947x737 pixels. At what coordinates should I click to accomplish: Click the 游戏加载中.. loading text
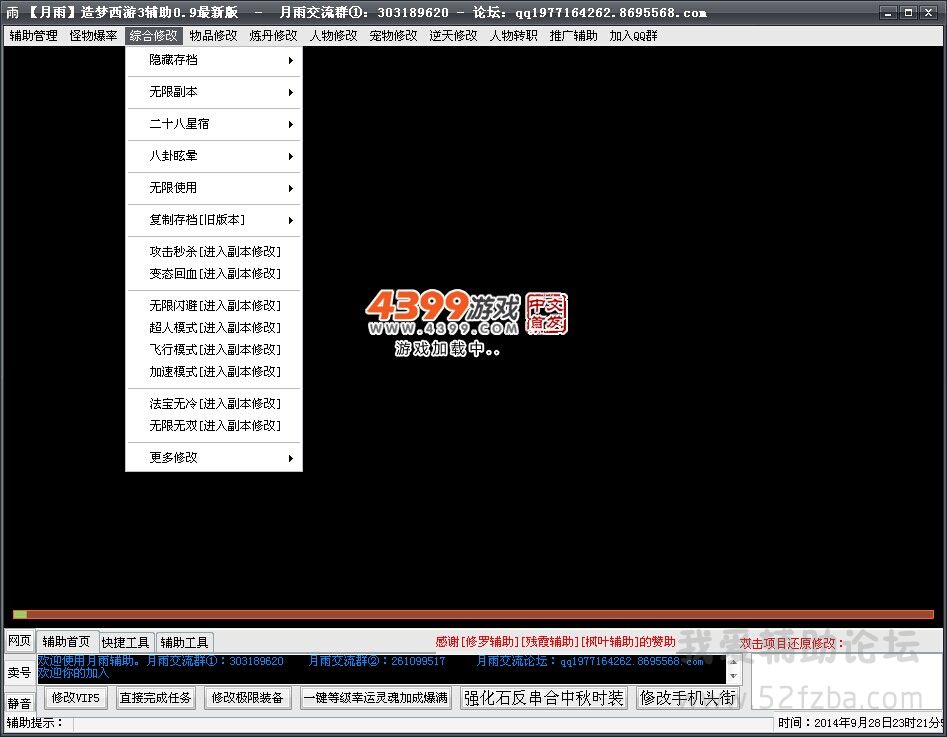click(x=448, y=348)
